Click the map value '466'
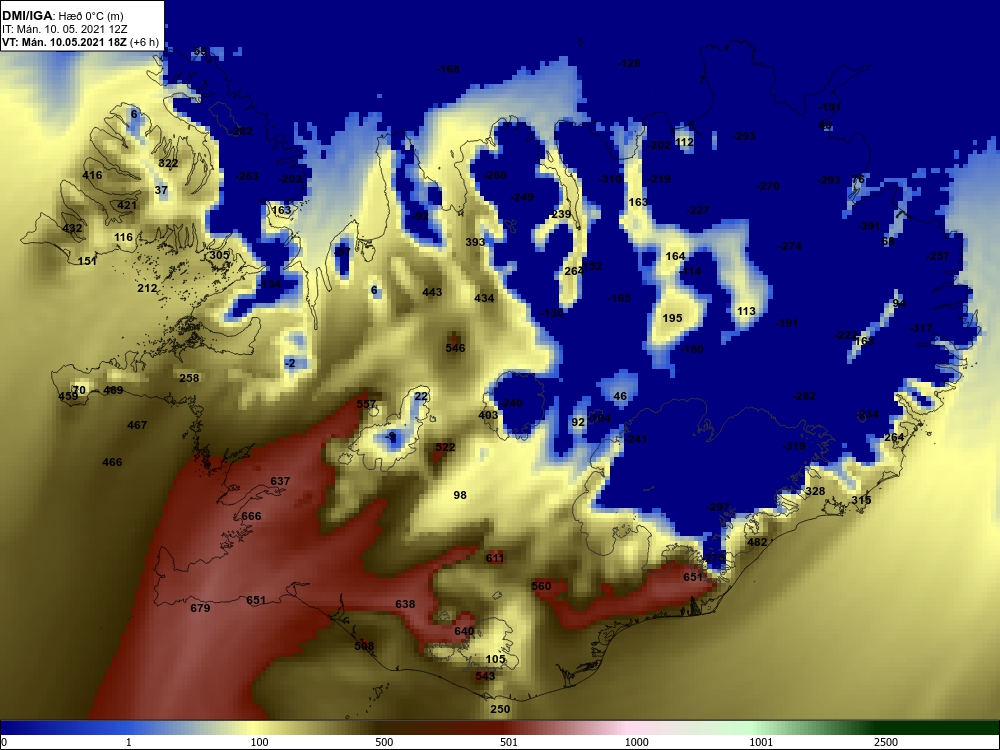 [x=112, y=462]
